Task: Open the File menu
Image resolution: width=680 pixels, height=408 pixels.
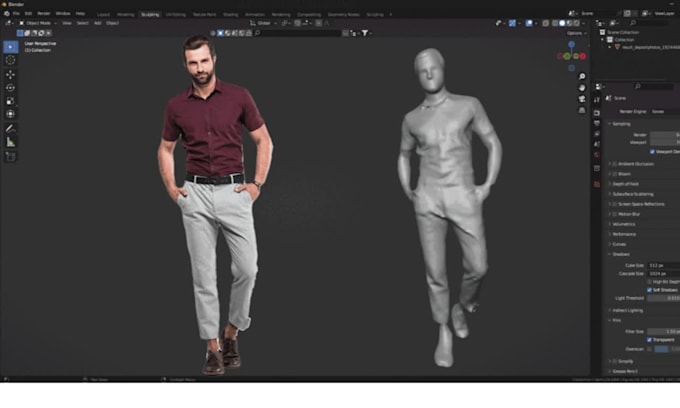Action: 16,14
